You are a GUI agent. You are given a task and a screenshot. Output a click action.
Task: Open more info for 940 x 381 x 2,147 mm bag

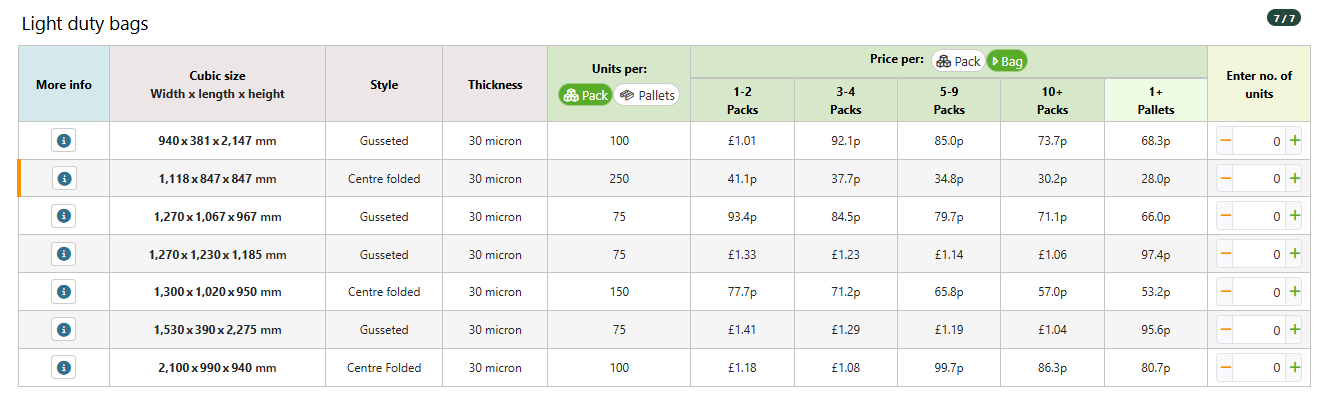[64, 141]
